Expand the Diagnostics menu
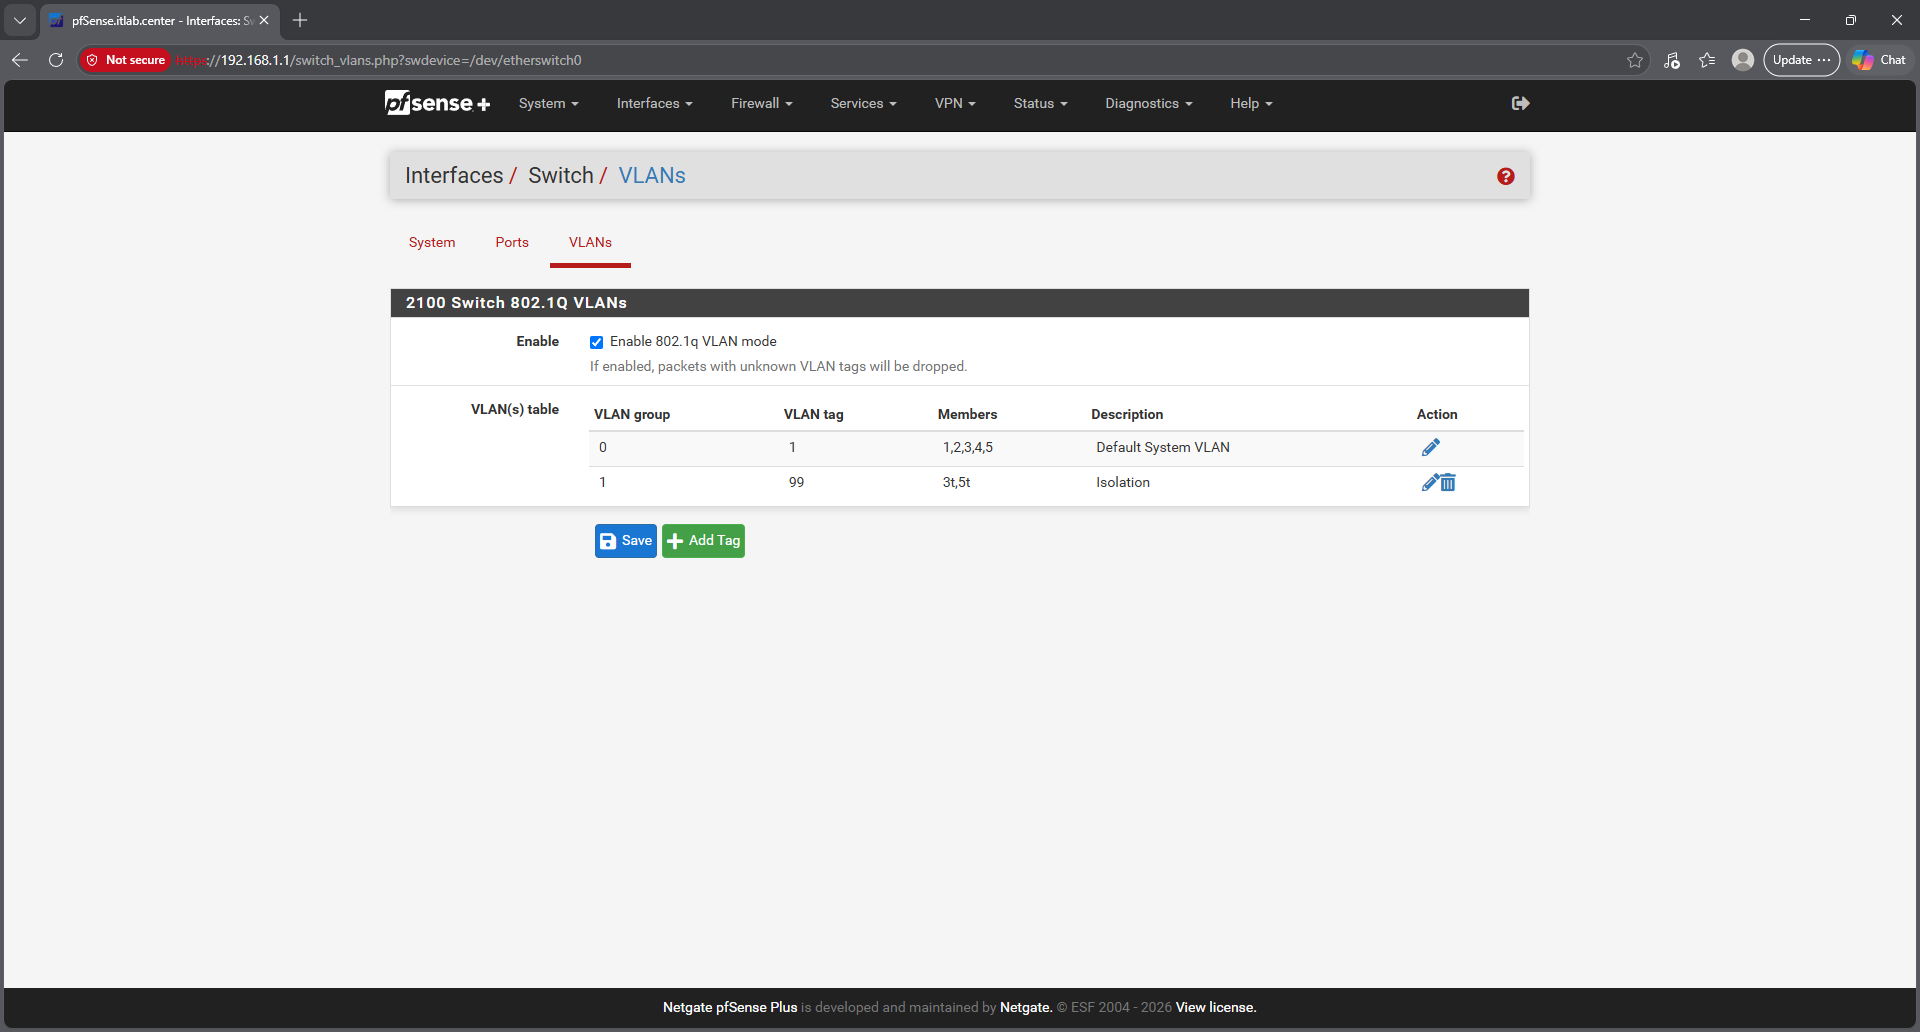The width and height of the screenshot is (1920, 1032). point(1148,103)
